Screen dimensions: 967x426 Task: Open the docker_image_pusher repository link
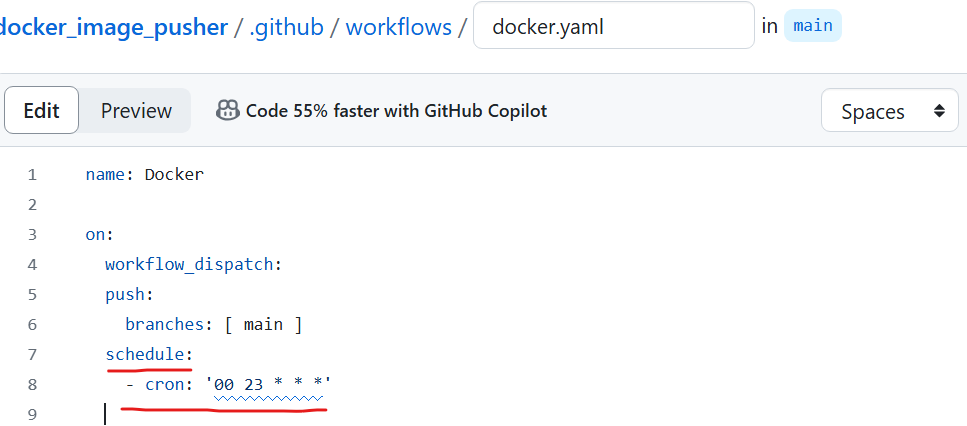point(113,27)
